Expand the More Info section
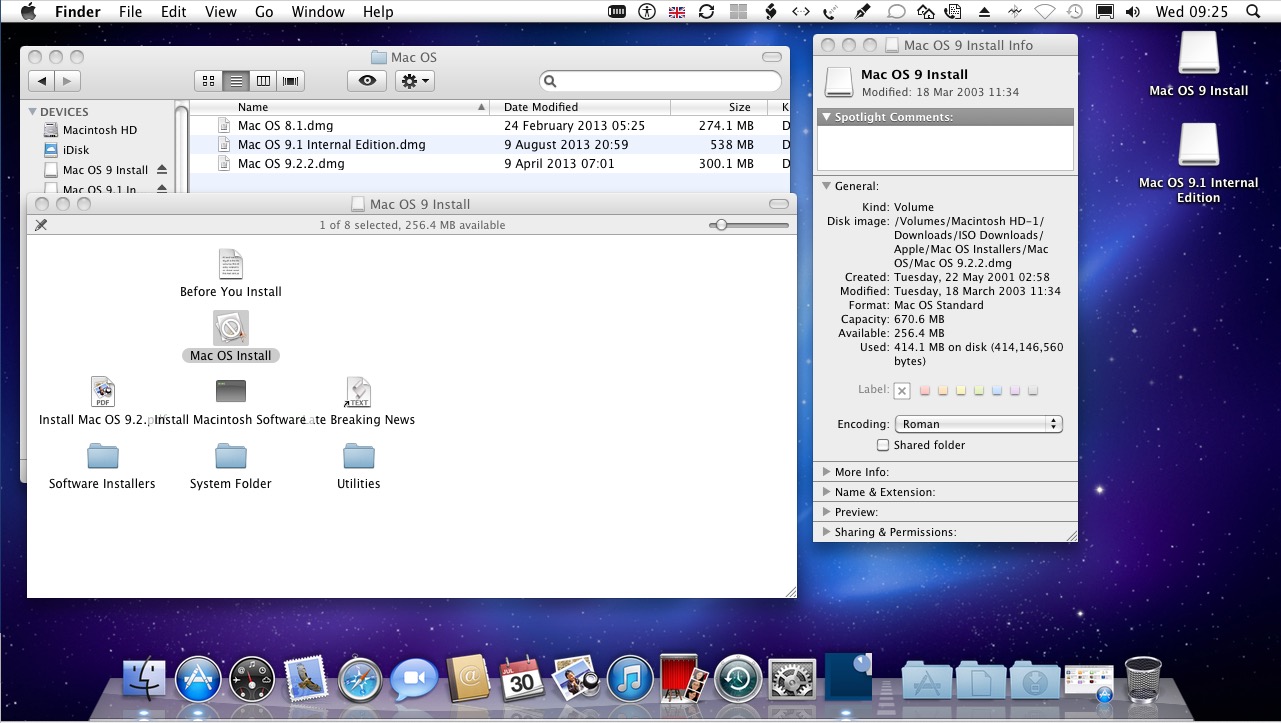The image size is (1281, 723). pos(826,472)
